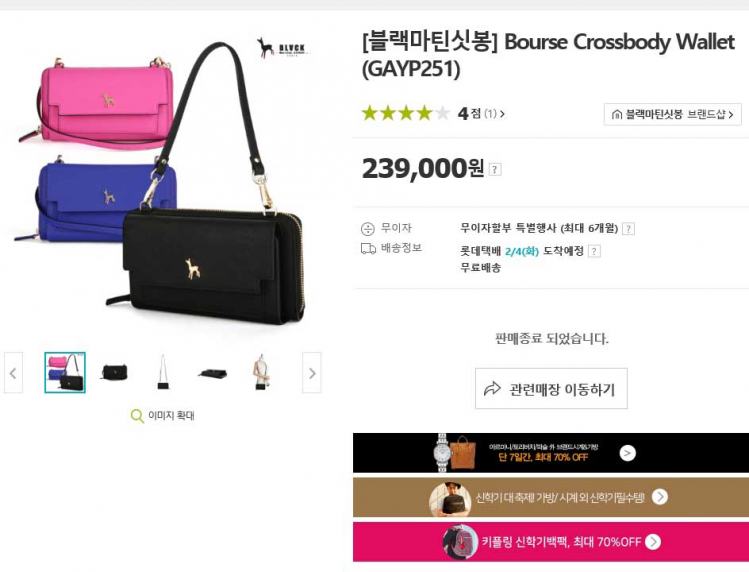Select the mannequin wearing bag thumbnail
This screenshot has height=572, width=749.
261,372
